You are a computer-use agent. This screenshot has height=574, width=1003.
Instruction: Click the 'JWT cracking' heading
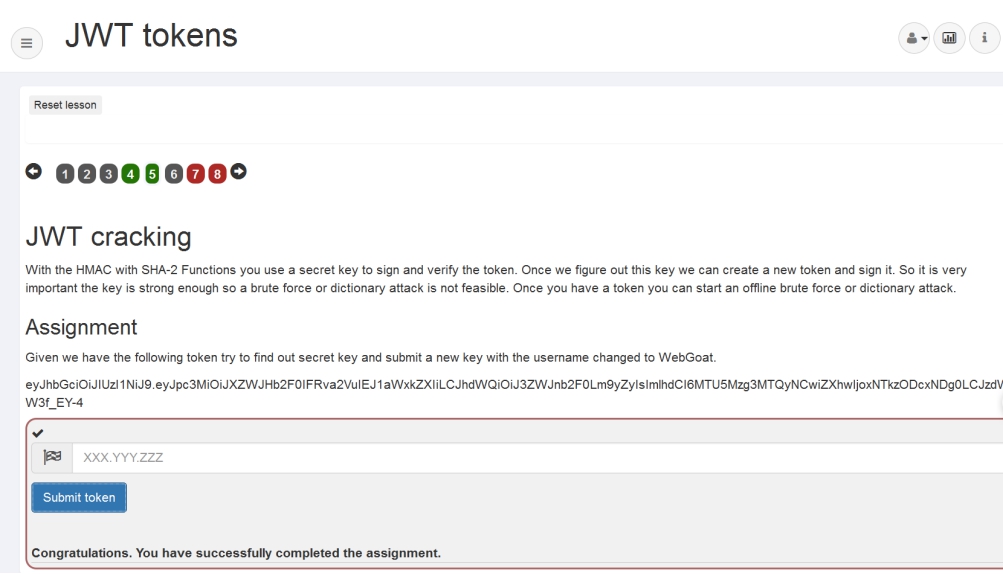coord(109,237)
